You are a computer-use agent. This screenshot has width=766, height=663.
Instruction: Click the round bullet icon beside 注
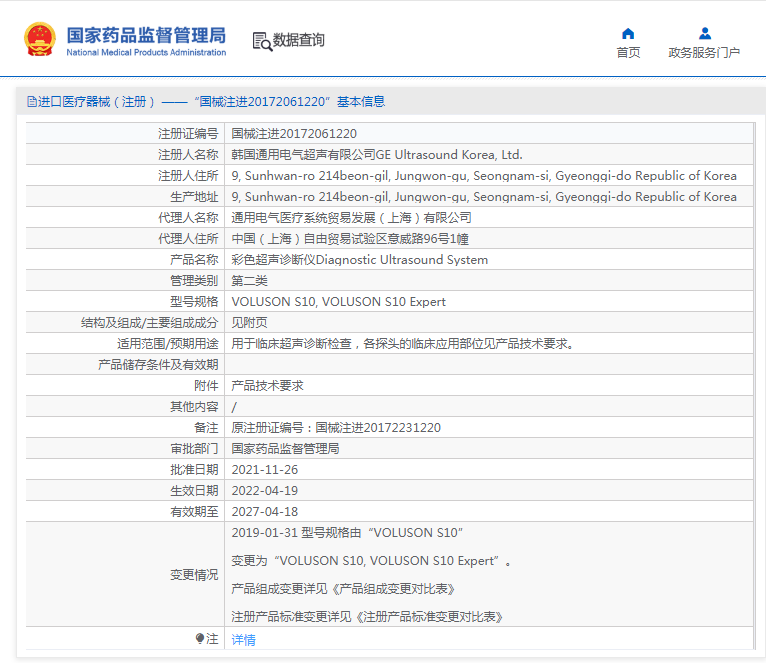pyautogui.click(x=199, y=638)
